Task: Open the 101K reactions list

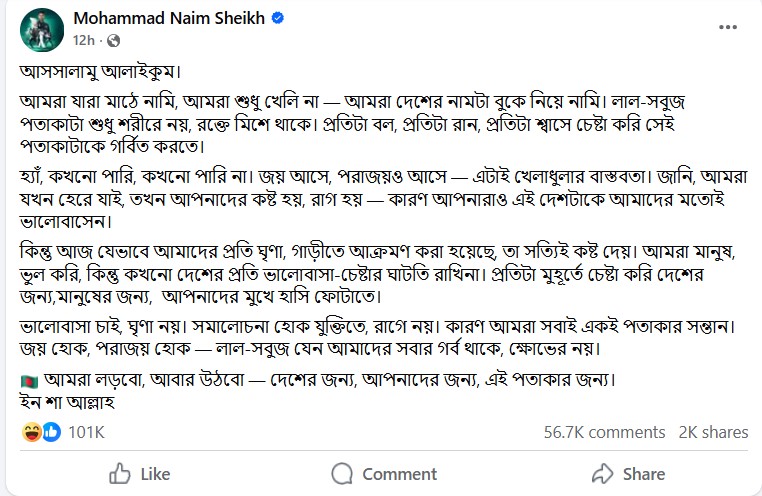Action: tap(86, 432)
